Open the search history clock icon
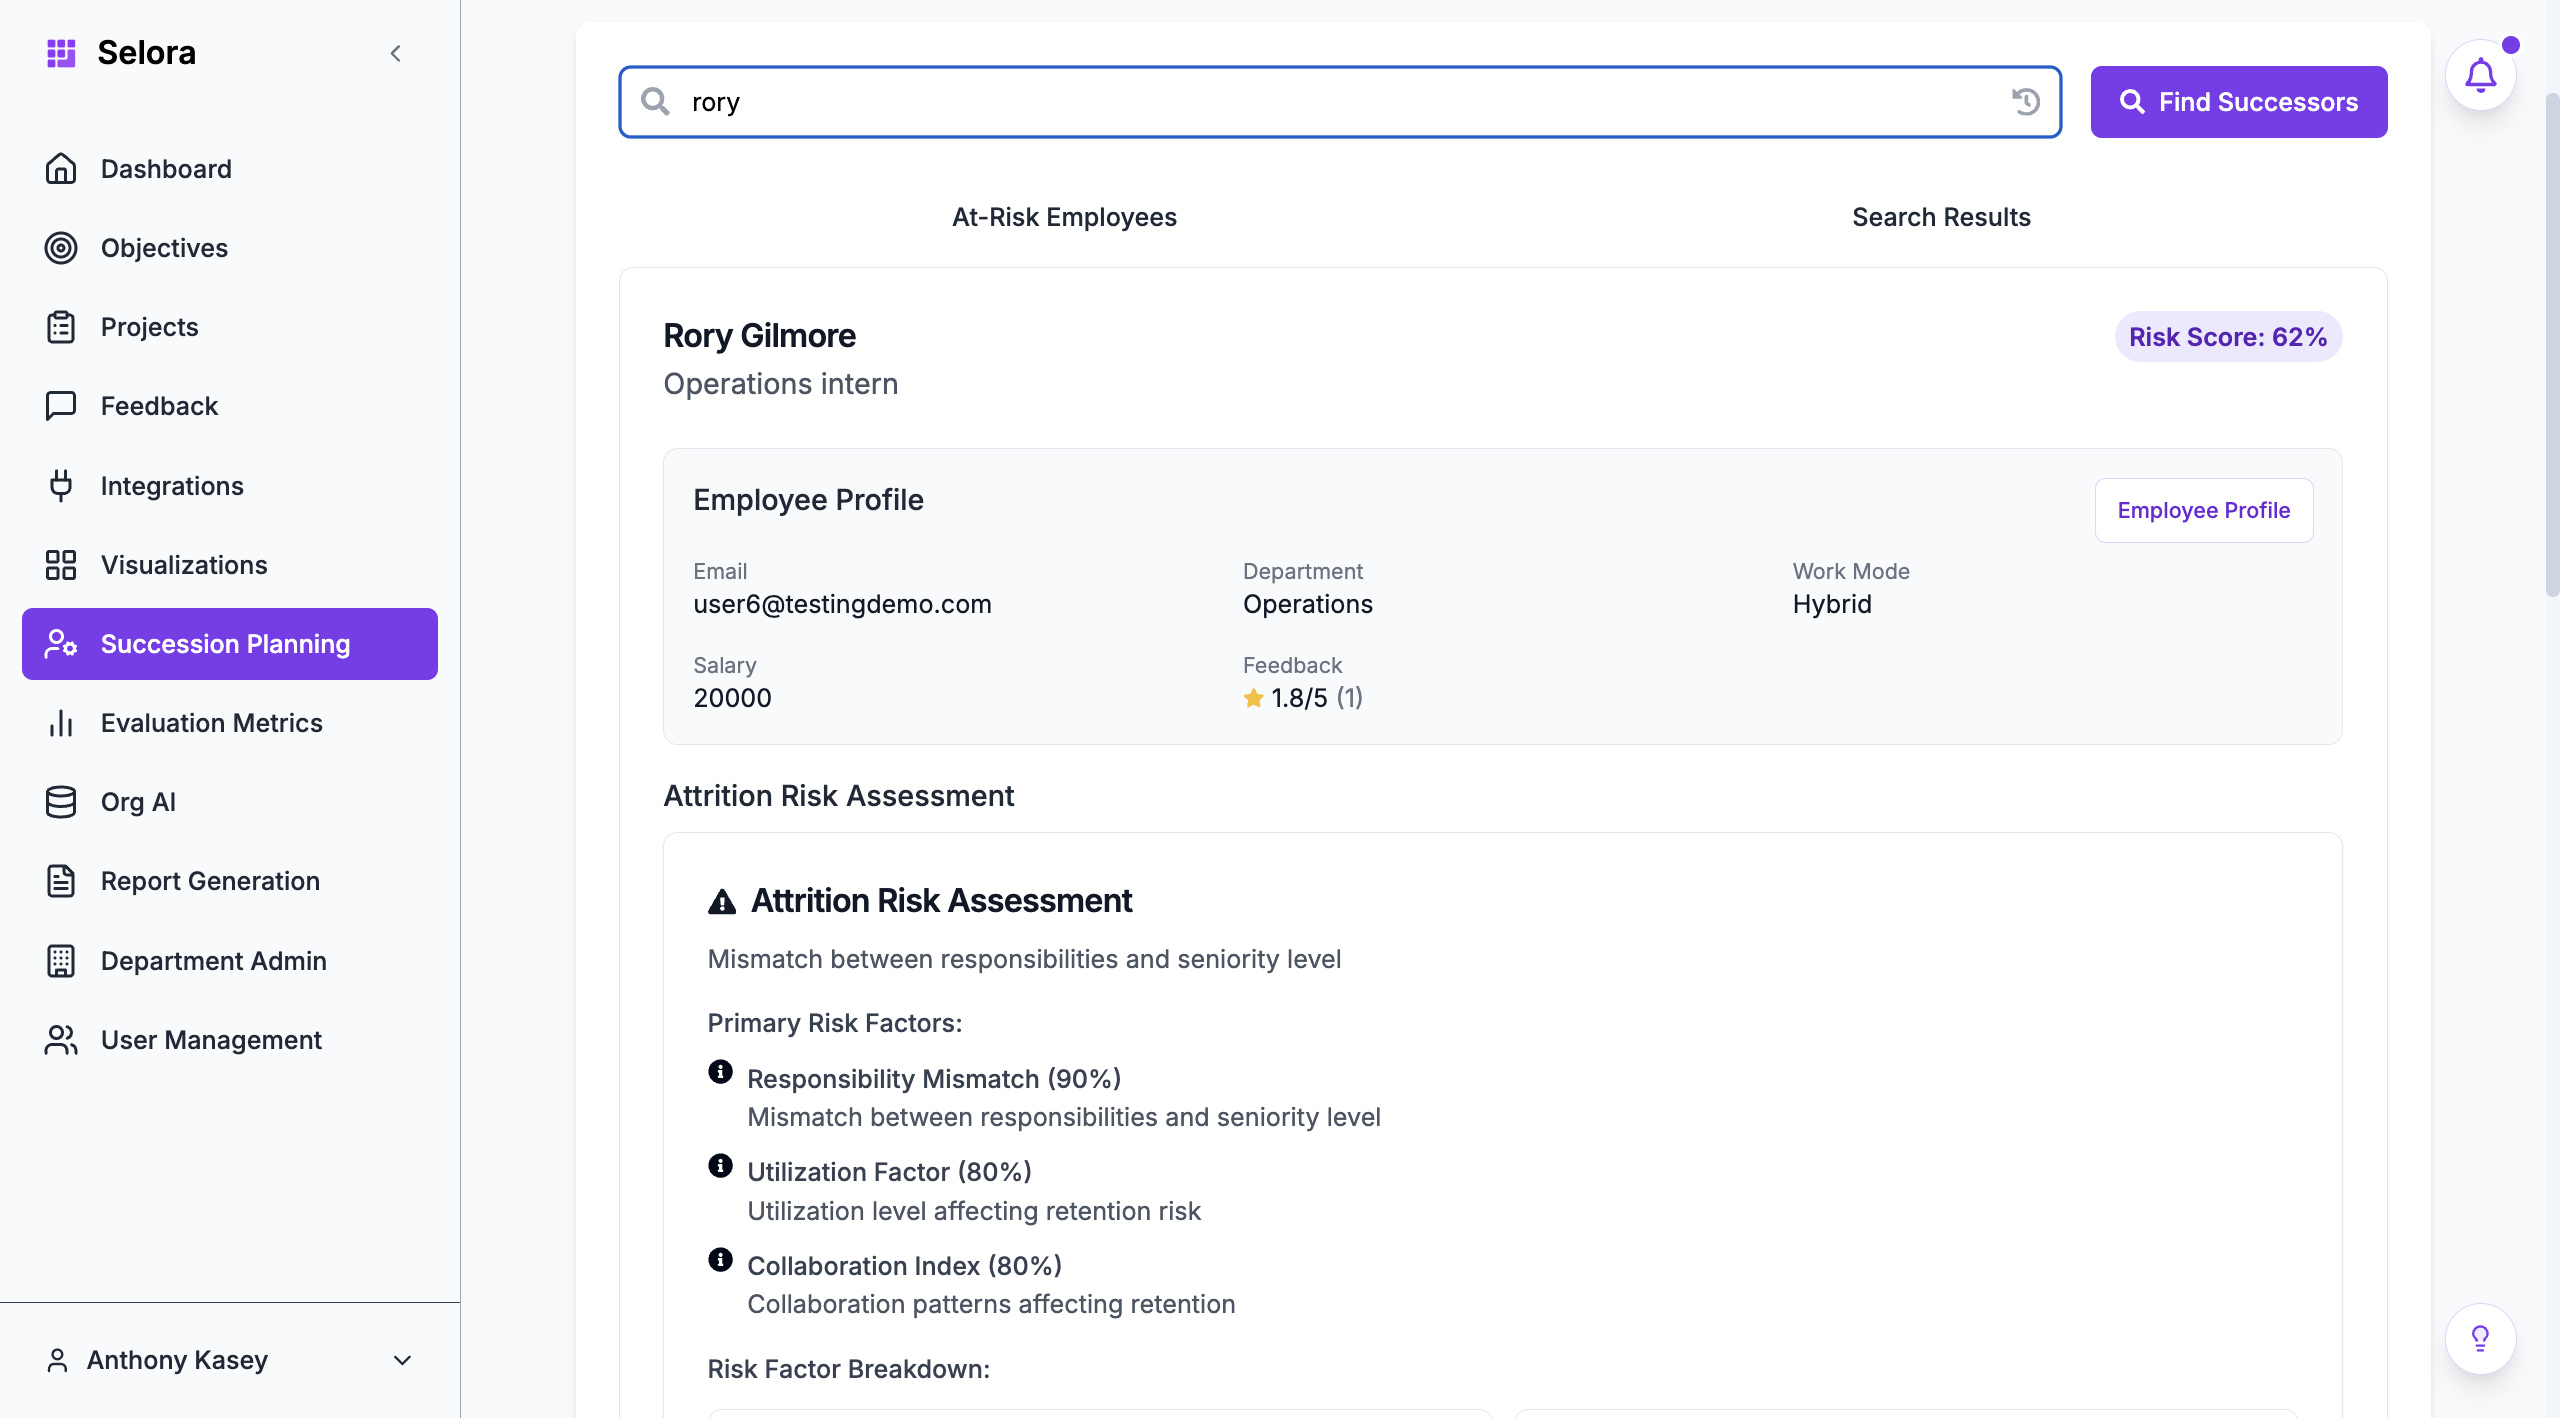Screen dimensions: 2560x1418 (x=2026, y=102)
